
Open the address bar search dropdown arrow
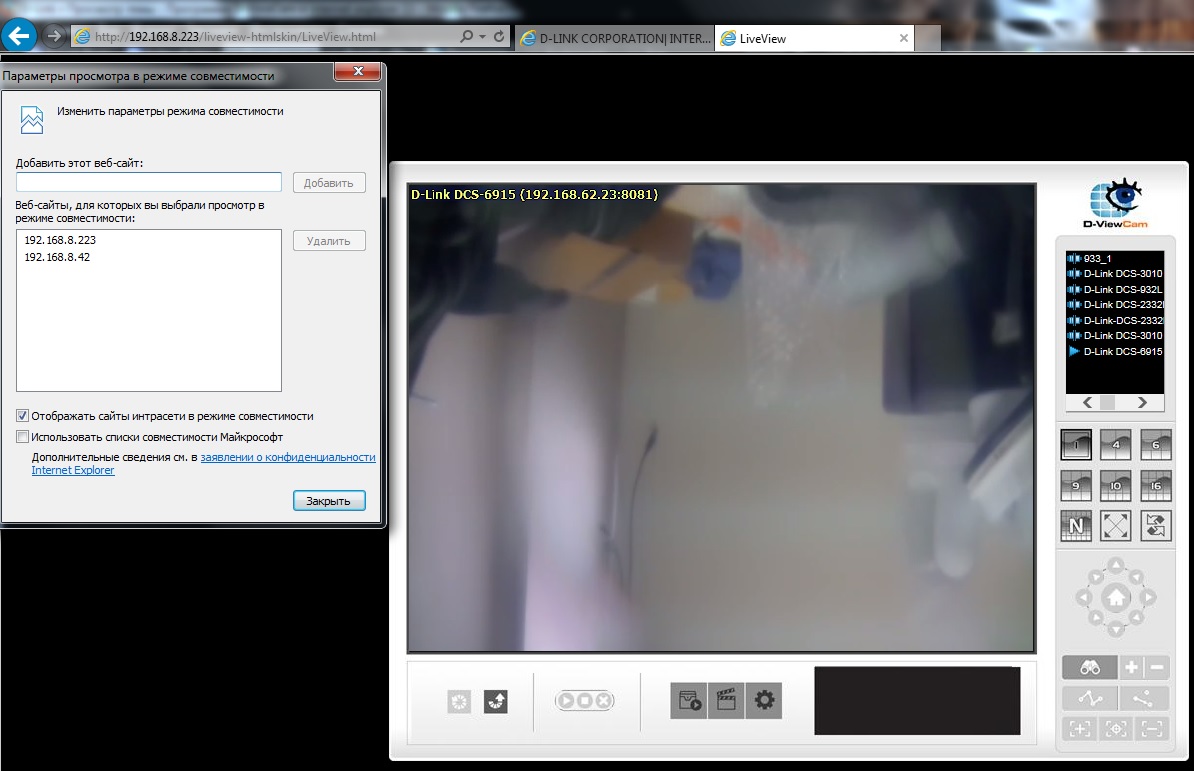coord(482,37)
